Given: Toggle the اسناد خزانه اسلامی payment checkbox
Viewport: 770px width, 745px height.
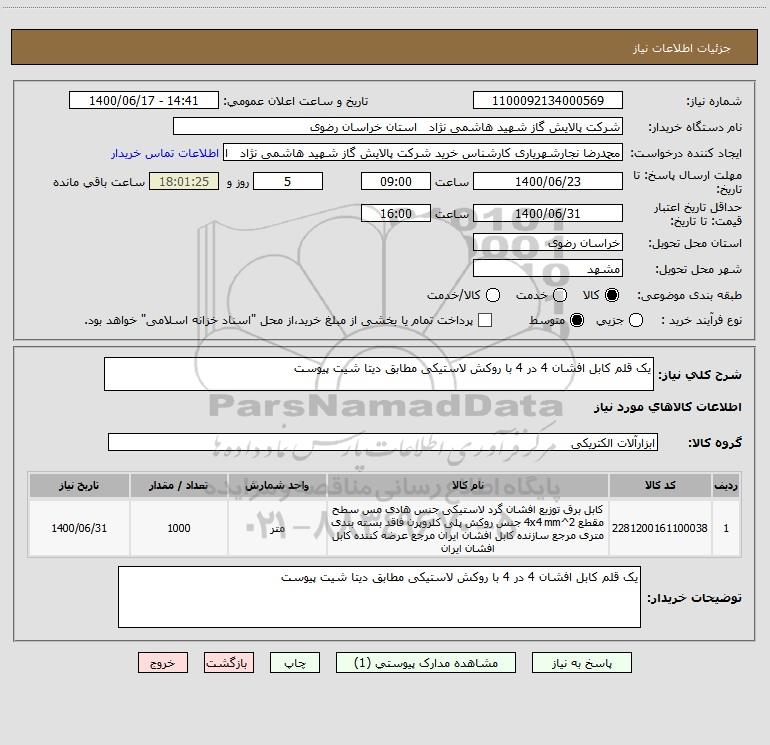Looking at the screenshot, I should (485, 320).
